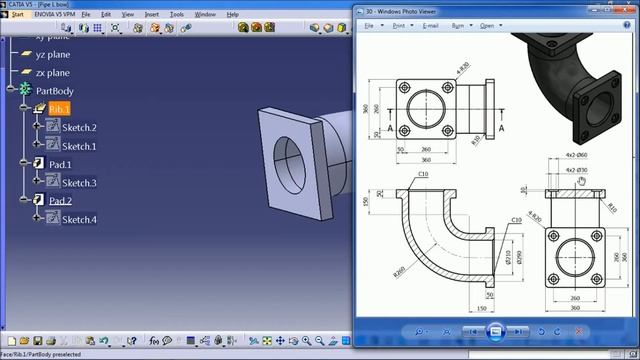Delete the photo with the red X
Screen dimensions: 640x360
tap(578, 331)
